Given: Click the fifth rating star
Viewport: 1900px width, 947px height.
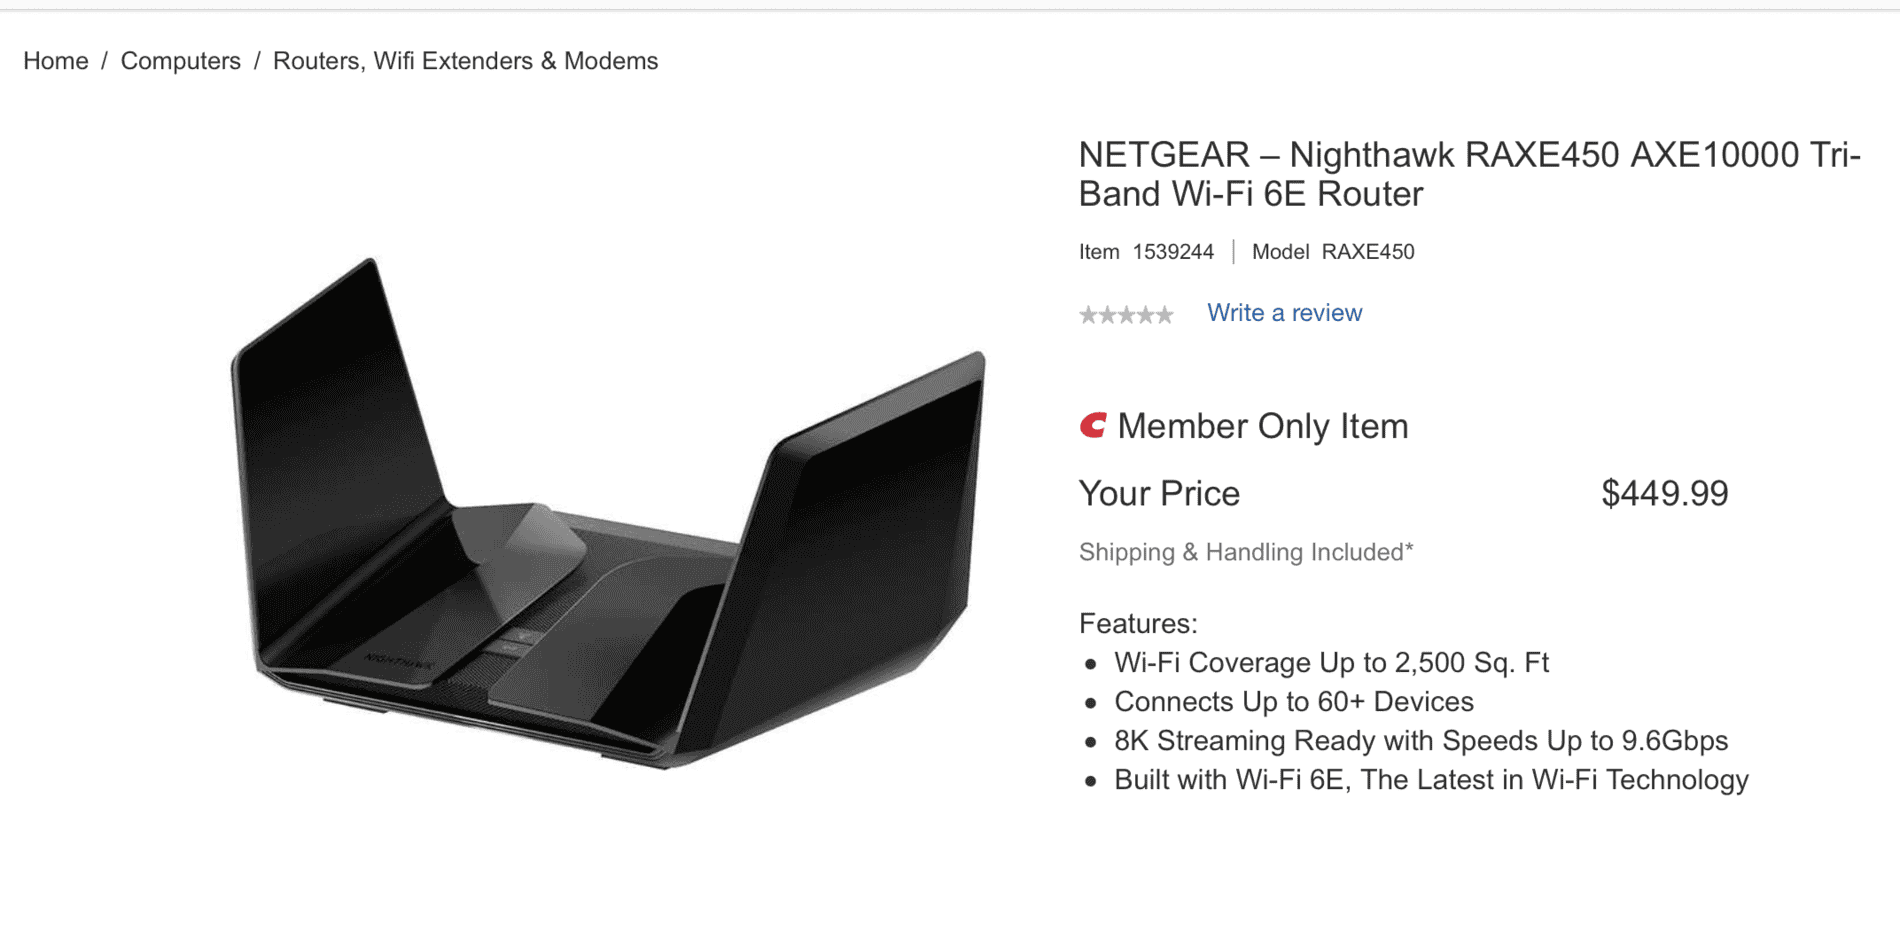Looking at the screenshot, I should [1164, 316].
